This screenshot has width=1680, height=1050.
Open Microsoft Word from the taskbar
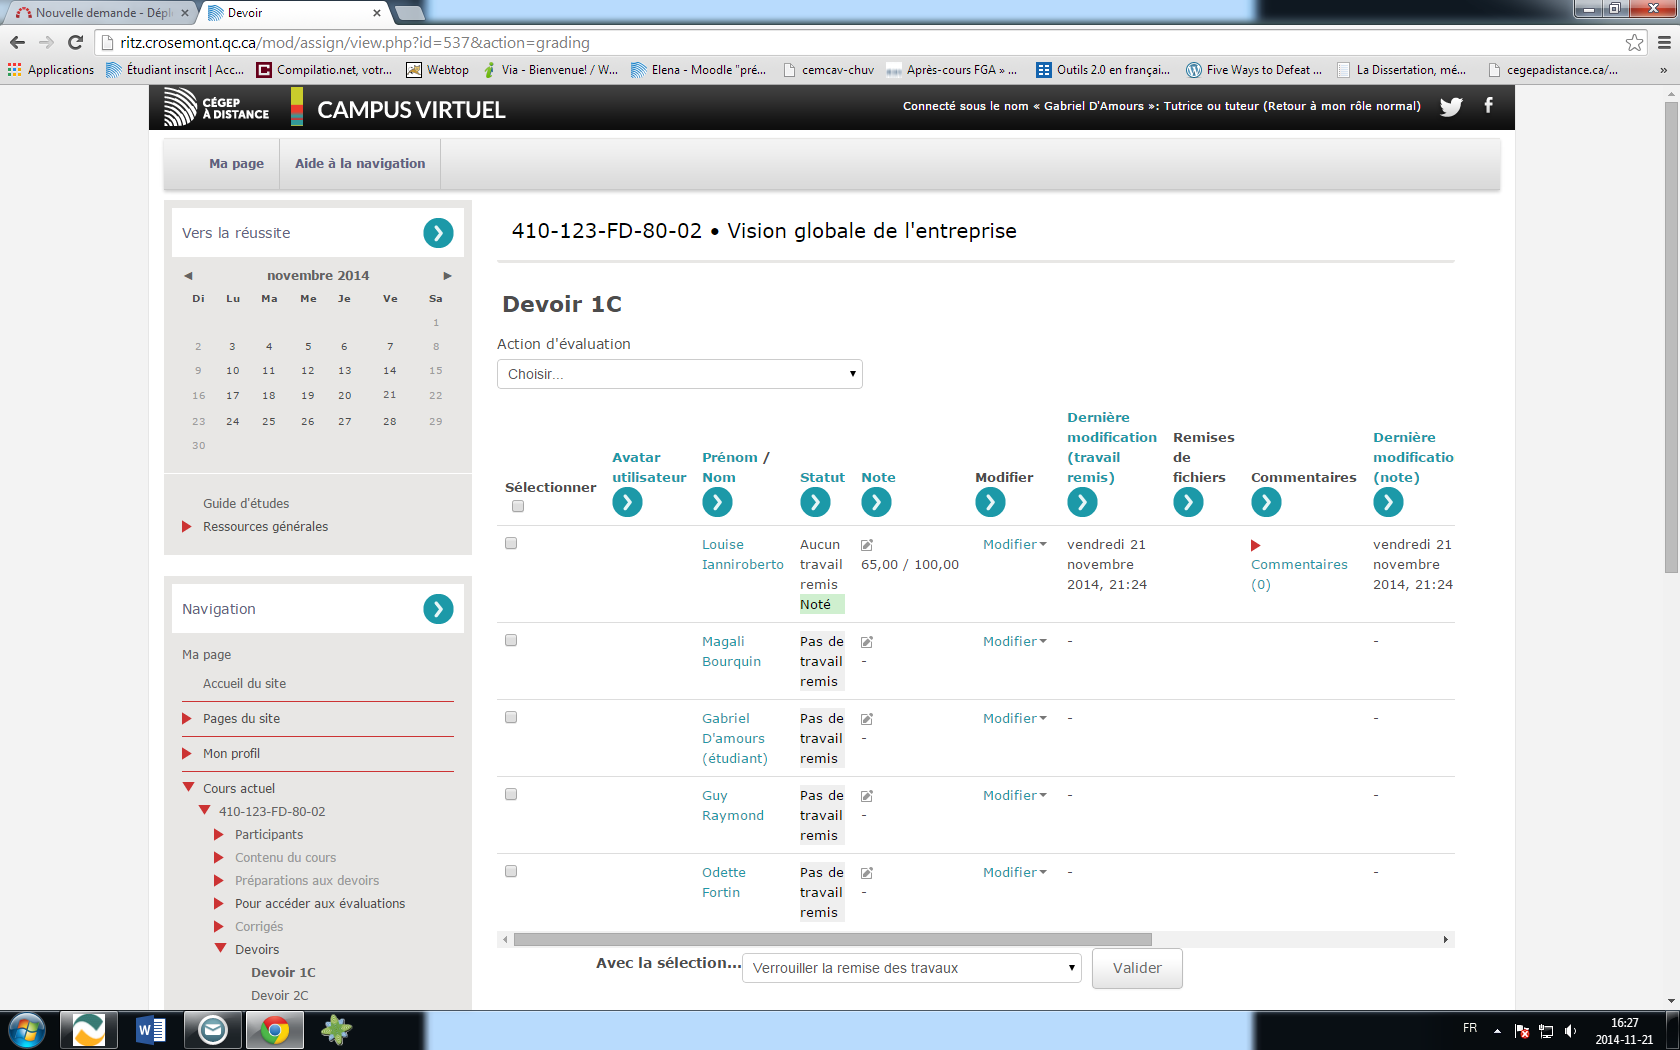click(x=150, y=1029)
